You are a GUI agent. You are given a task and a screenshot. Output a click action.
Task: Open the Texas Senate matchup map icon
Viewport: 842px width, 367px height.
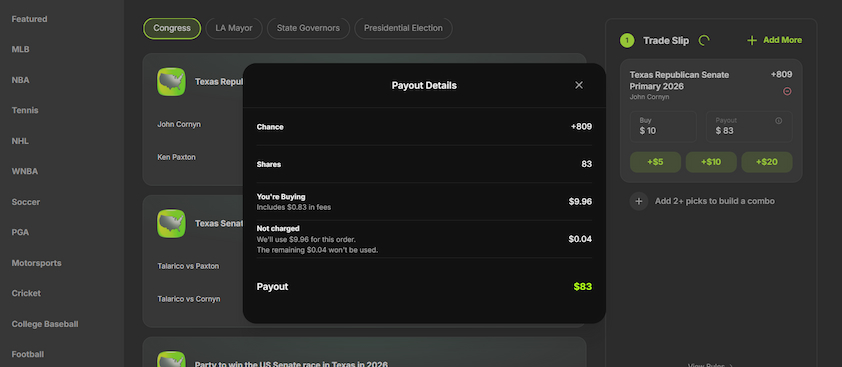[x=171, y=224]
